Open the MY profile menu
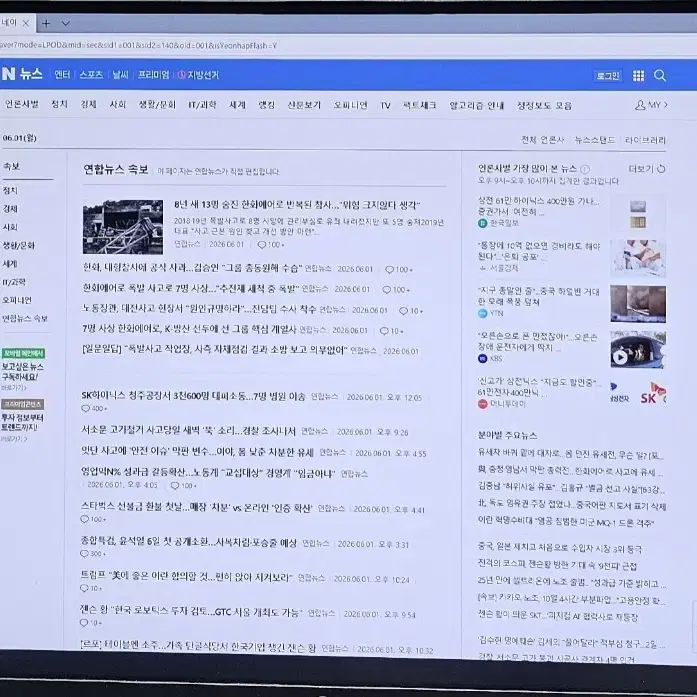 point(651,105)
